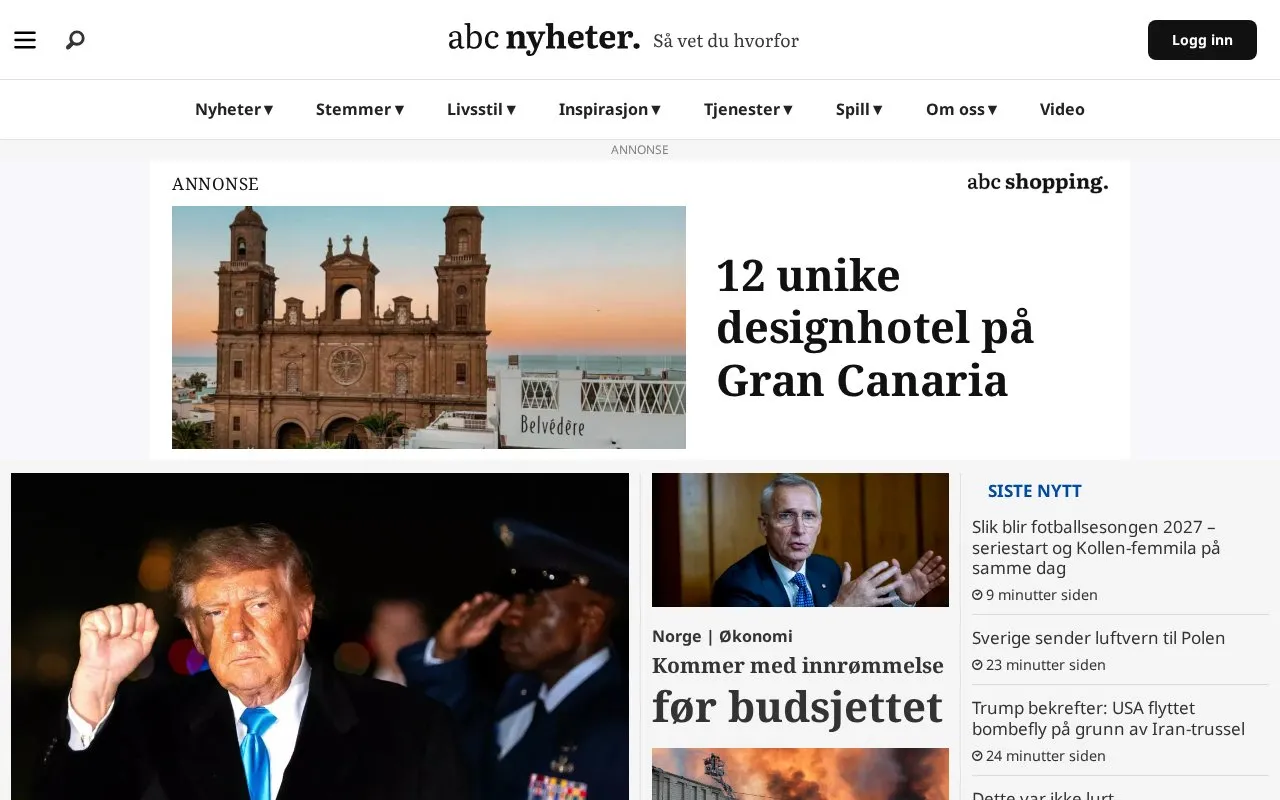Click the Så vet du hvorfor tagline
This screenshot has height=800, width=1280.
[x=726, y=41]
